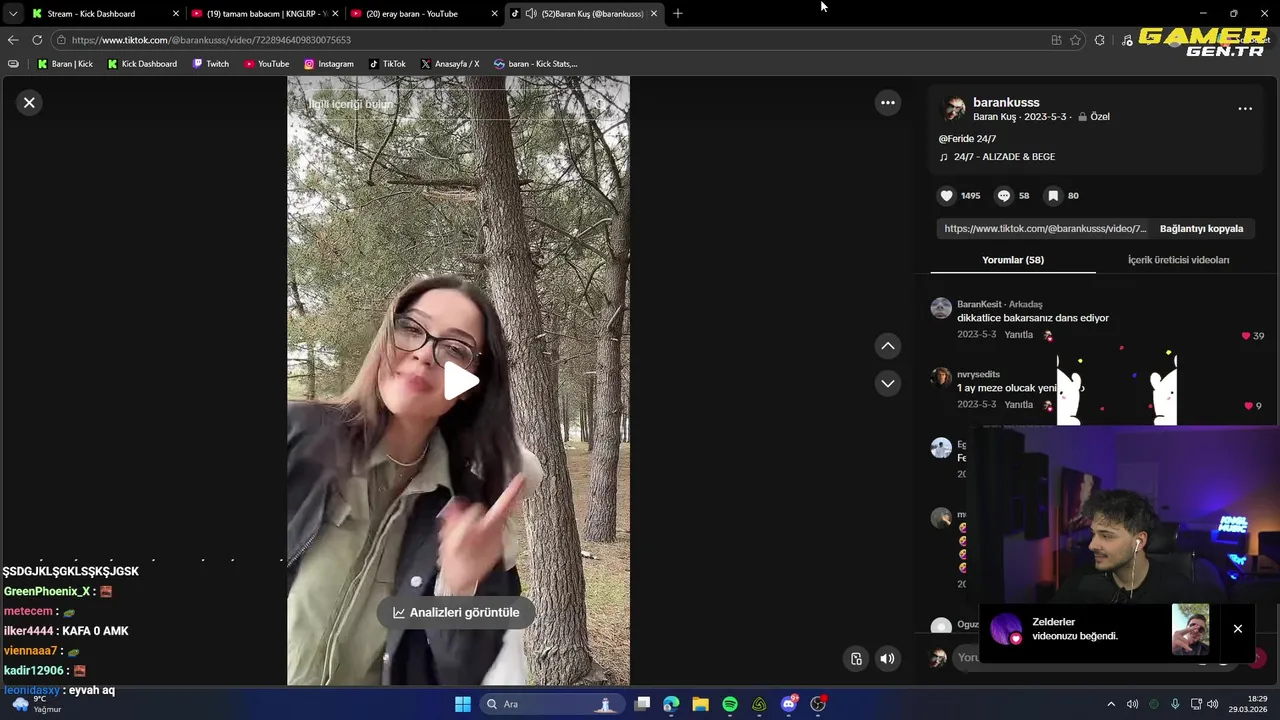Open nvrysedits commenter profile name
This screenshot has height=720, width=1280.
[978, 374]
